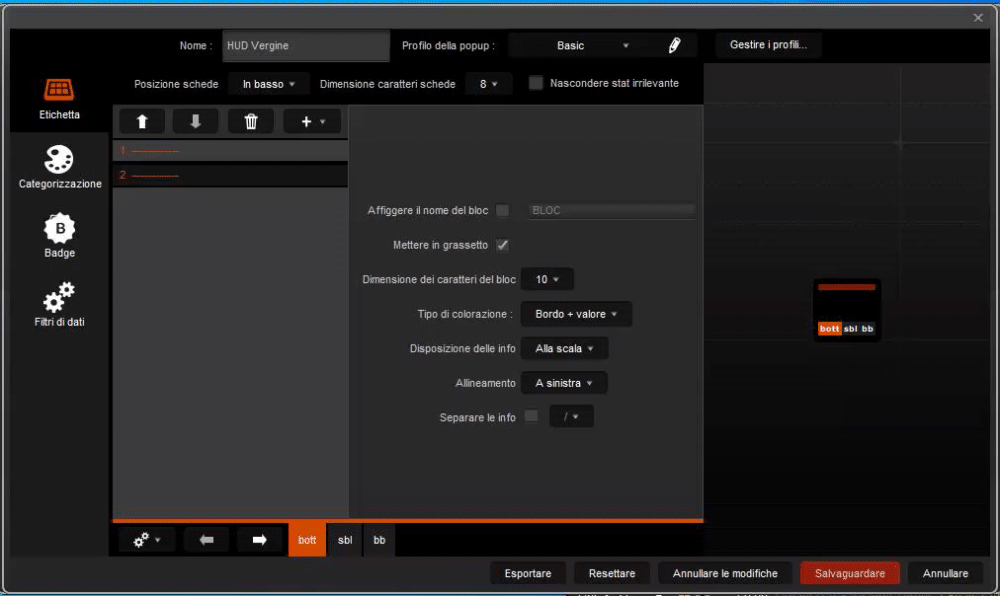The height and width of the screenshot is (596, 1000).
Task: Open the Filtri di dati section
Action: tap(59, 305)
